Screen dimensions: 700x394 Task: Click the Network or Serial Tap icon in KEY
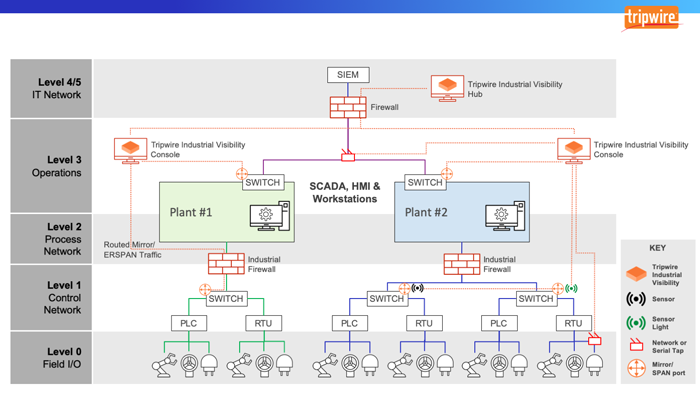click(636, 345)
